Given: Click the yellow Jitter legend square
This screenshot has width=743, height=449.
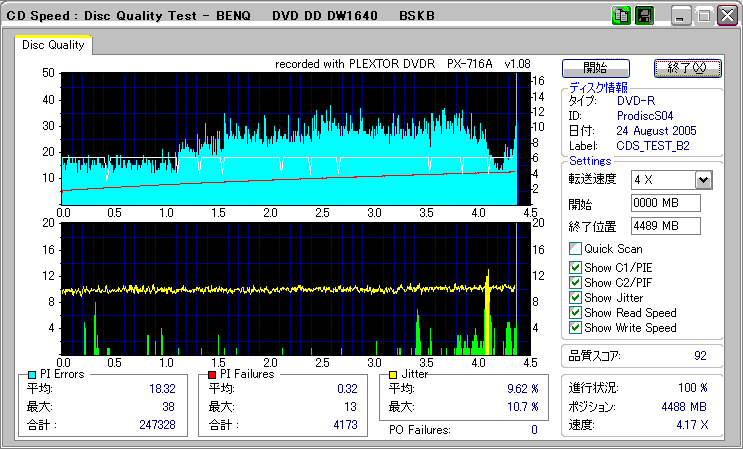Looking at the screenshot, I should click(x=395, y=374).
